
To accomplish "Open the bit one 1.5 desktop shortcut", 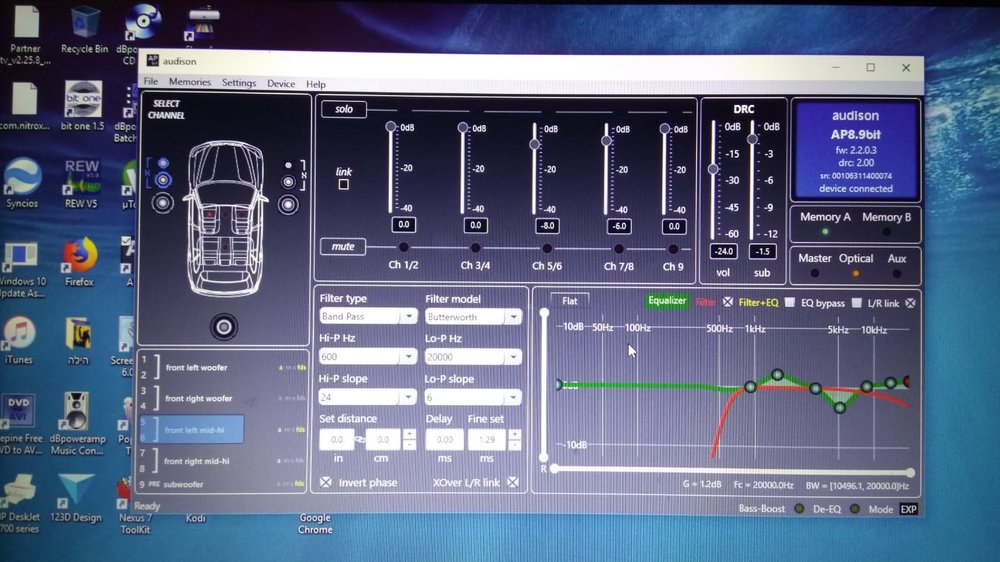I will [x=82, y=106].
